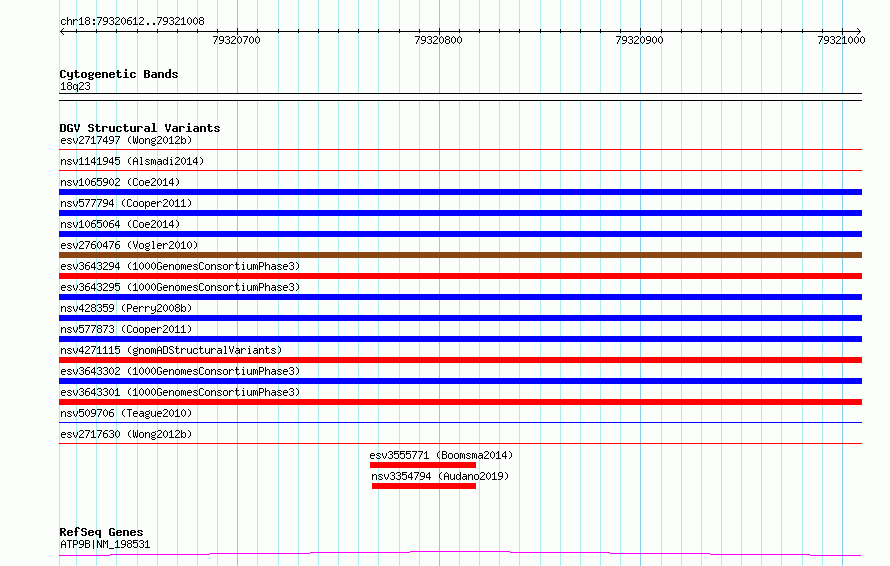The width and height of the screenshot is (890, 566).
Task: Click the right arrowhead of the ruler
Action: point(859,32)
